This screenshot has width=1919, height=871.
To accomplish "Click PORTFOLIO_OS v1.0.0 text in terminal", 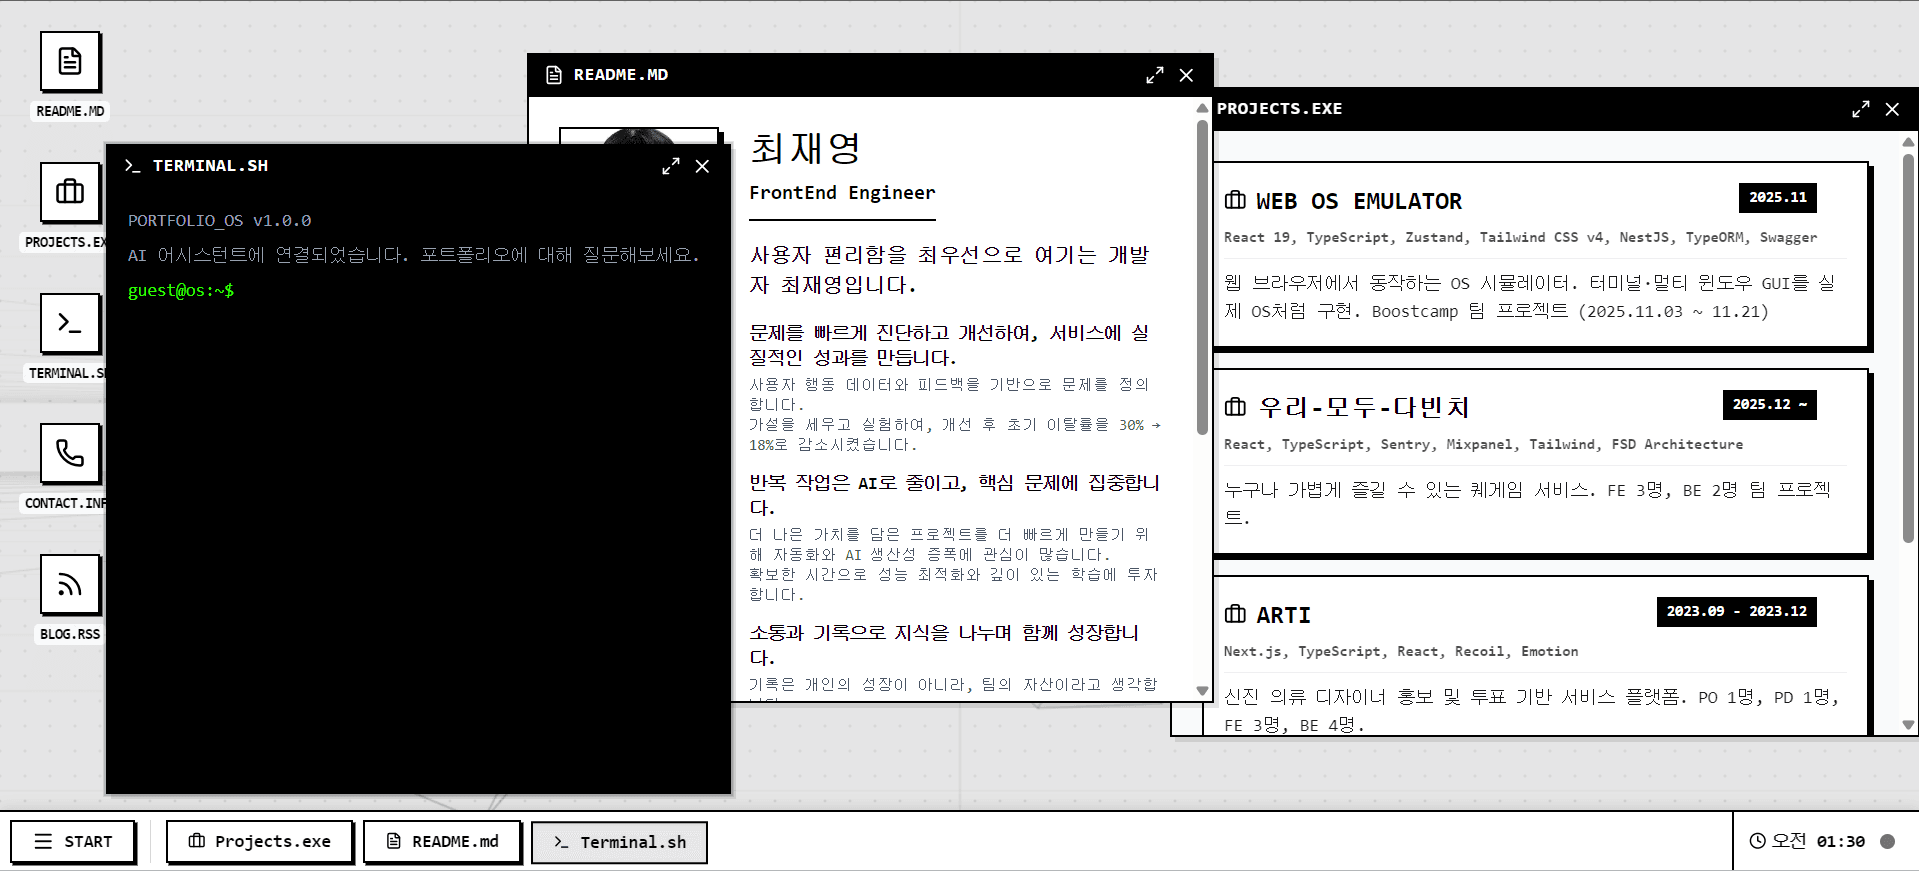I will click(219, 221).
